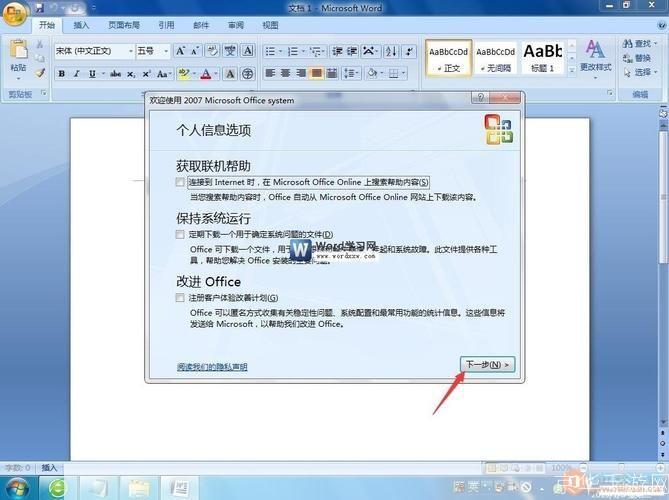The image size is (669, 500).
Task: Open the line spacing dropdown
Action: point(352,73)
